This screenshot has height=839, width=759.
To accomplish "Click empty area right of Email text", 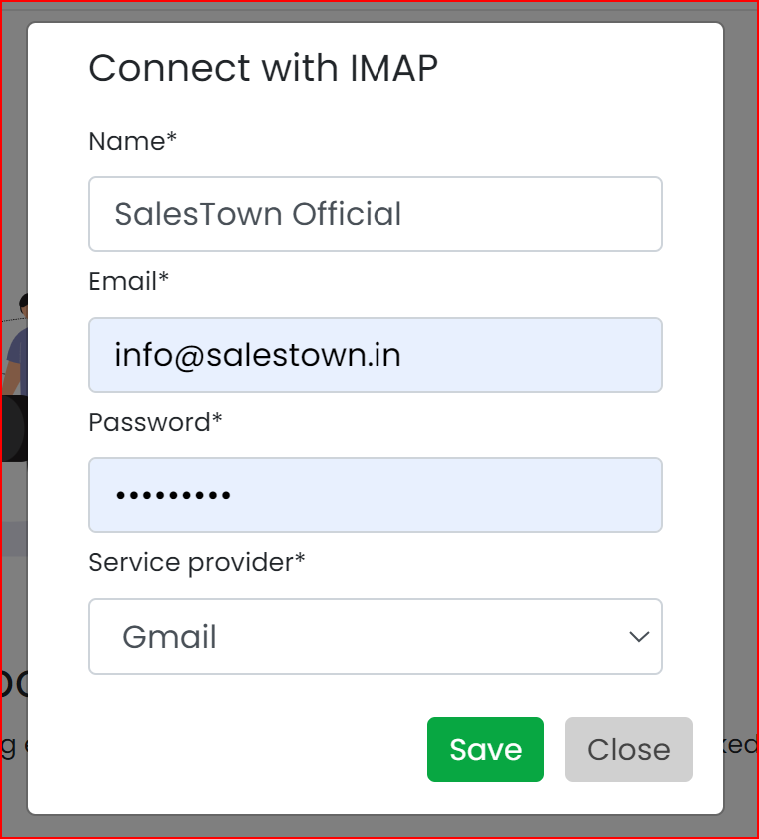I will [x=530, y=355].
